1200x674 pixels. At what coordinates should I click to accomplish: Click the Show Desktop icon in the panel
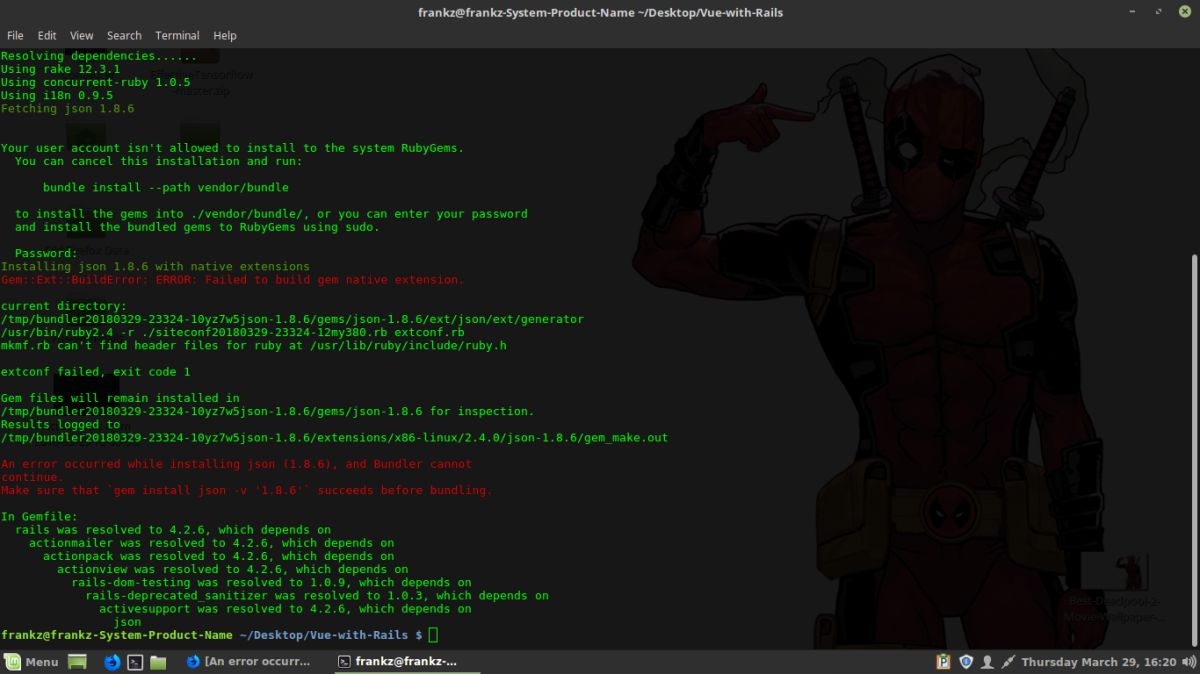pyautogui.click(x=78, y=662)
